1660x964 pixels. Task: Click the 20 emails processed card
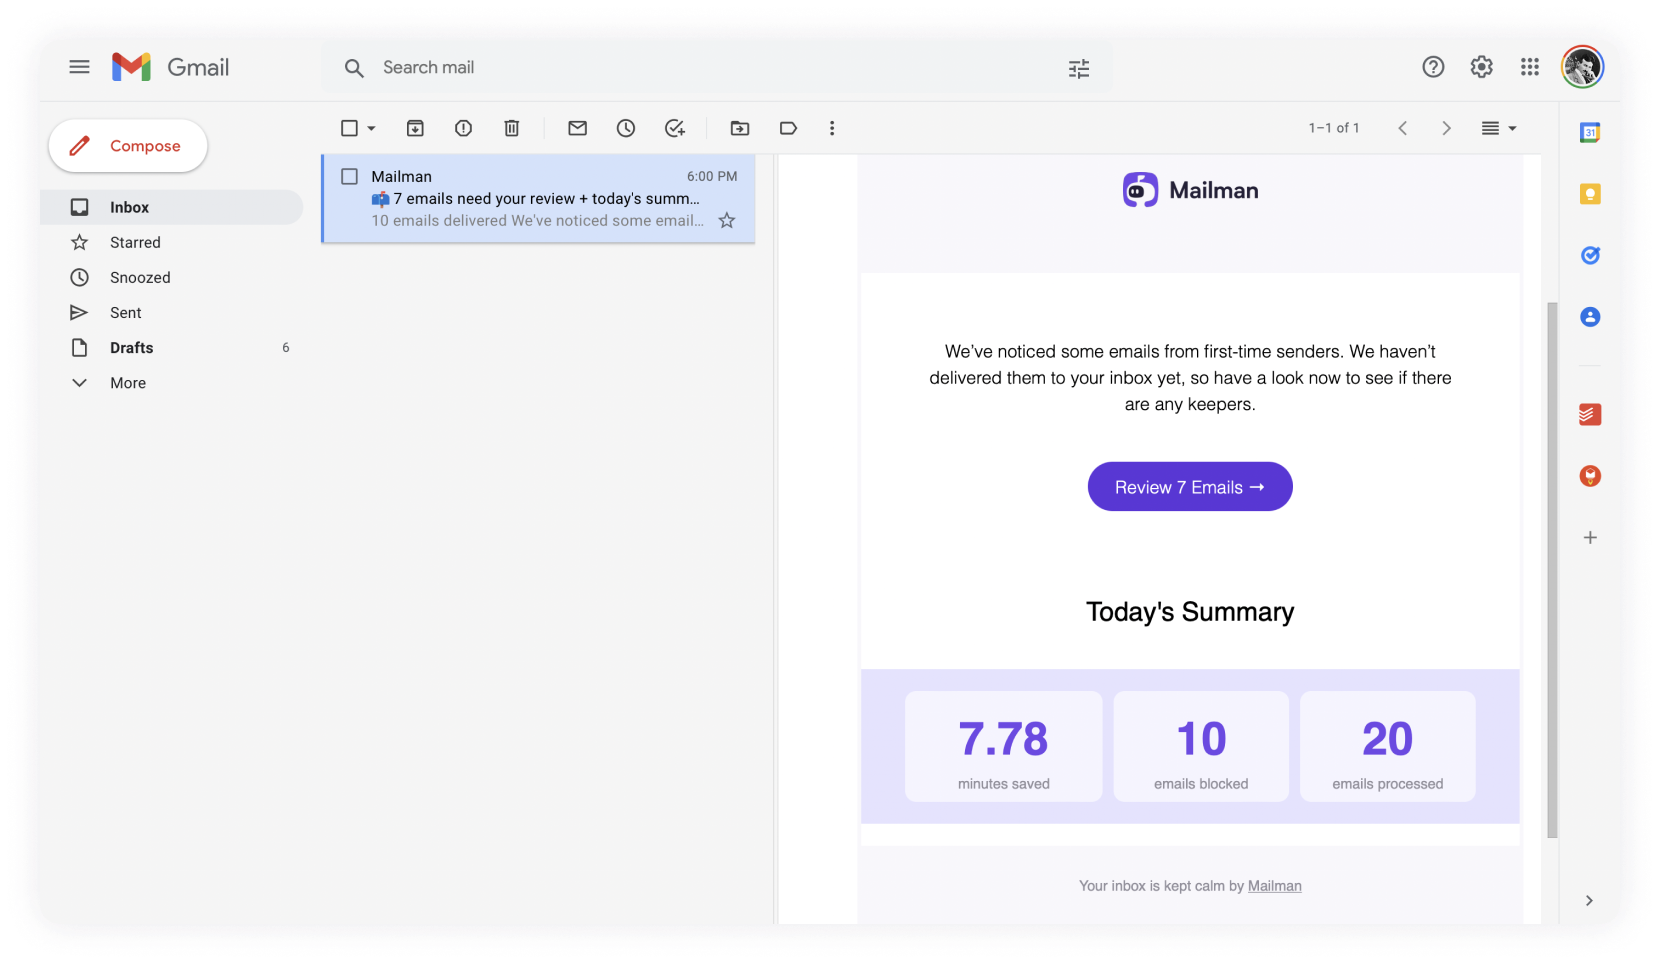pos(1388,746)
